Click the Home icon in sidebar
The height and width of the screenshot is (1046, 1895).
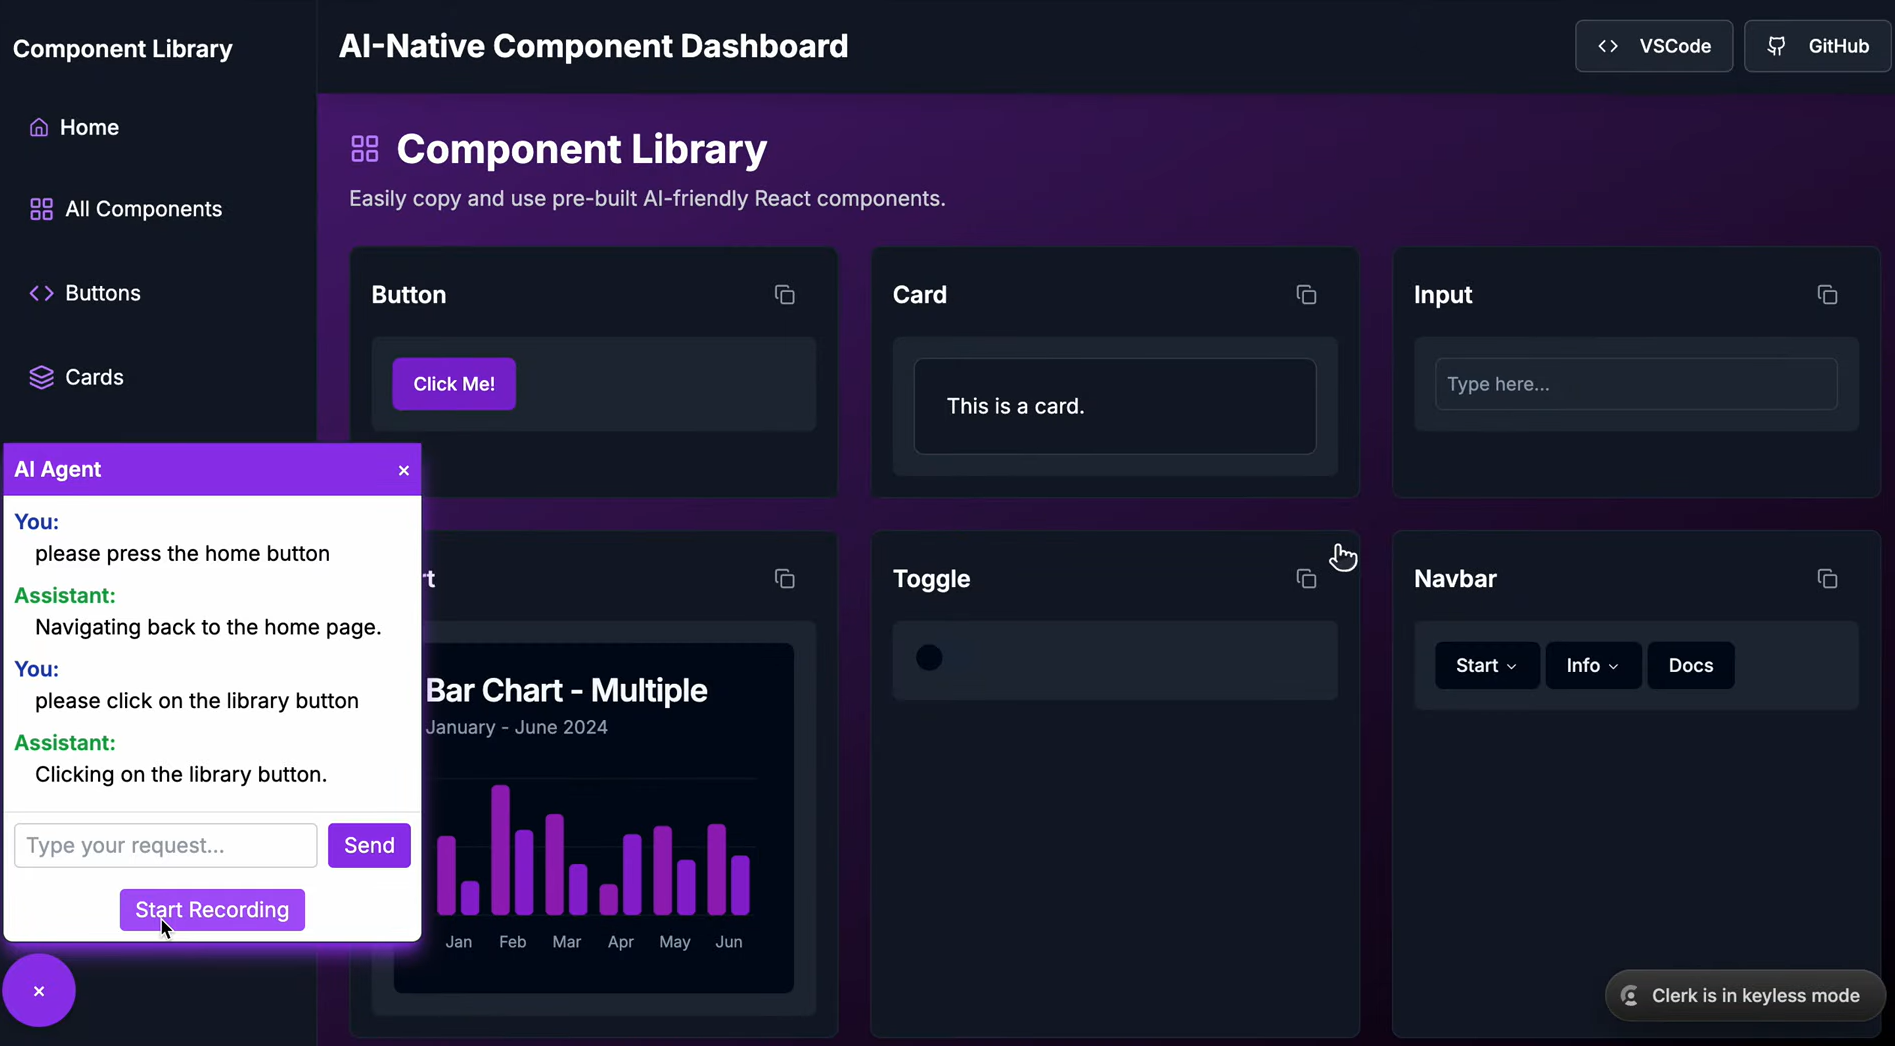39,127
